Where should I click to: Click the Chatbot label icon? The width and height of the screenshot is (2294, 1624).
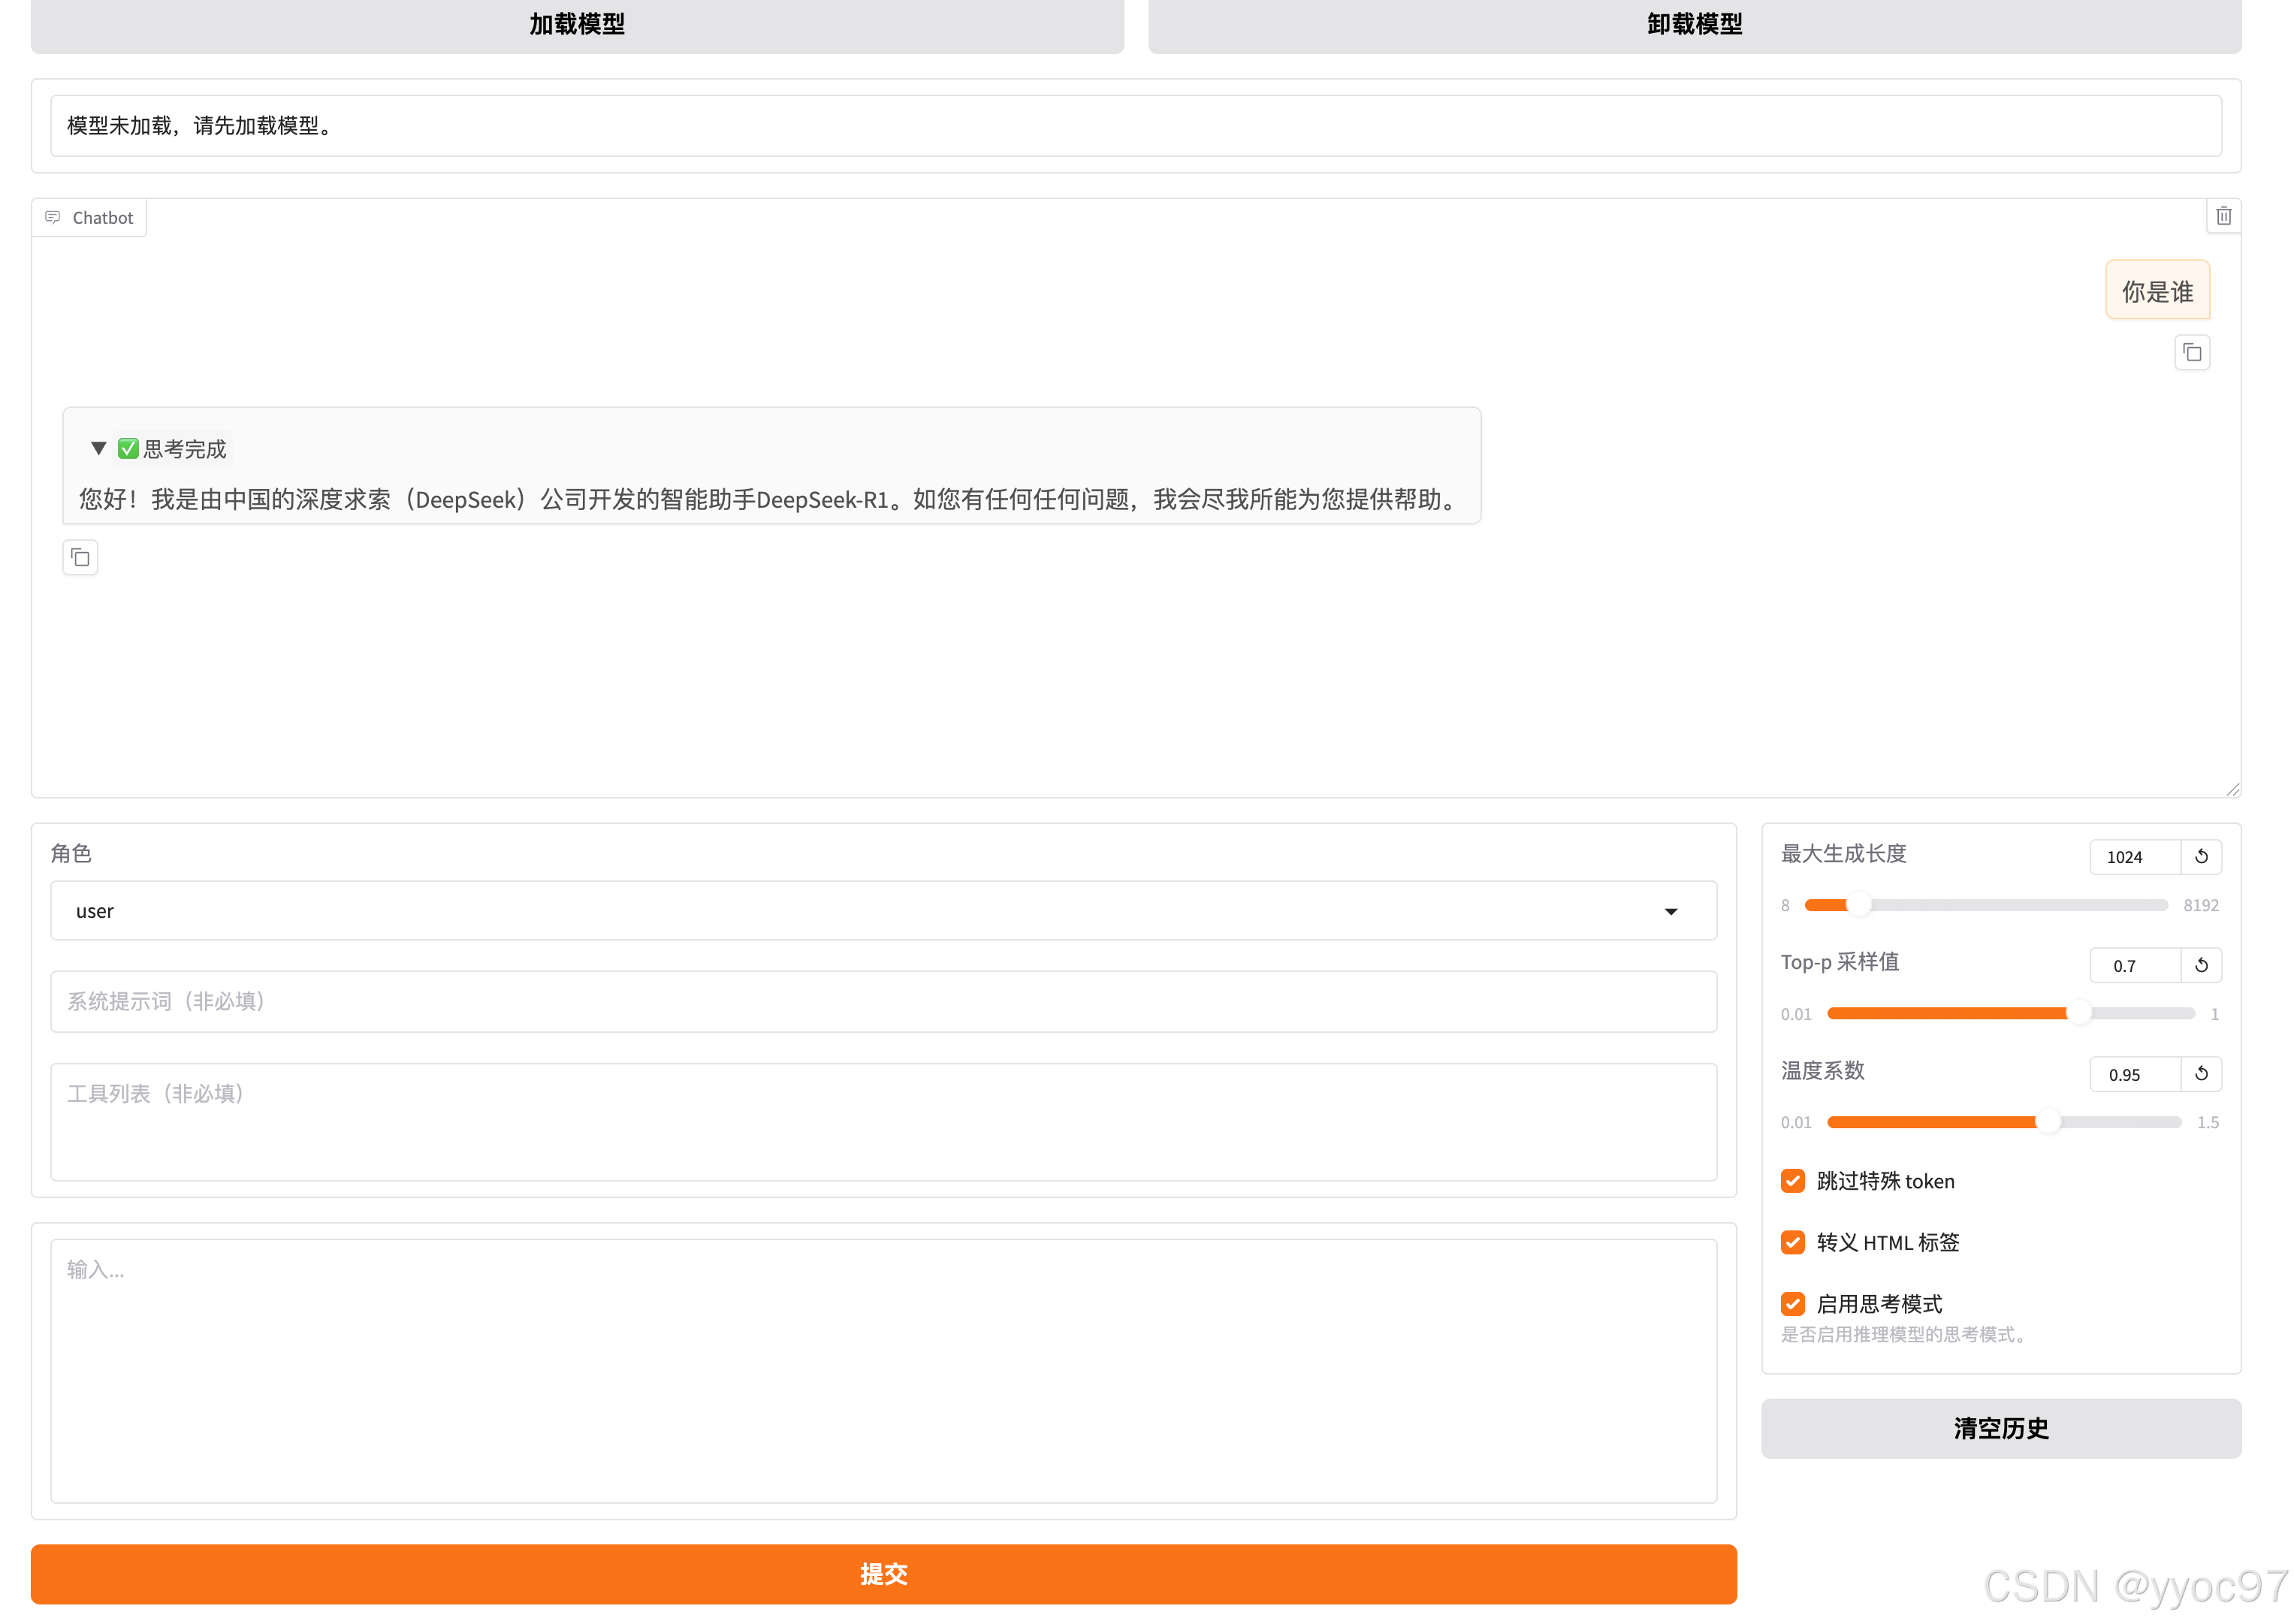click(x=53, y=218)
